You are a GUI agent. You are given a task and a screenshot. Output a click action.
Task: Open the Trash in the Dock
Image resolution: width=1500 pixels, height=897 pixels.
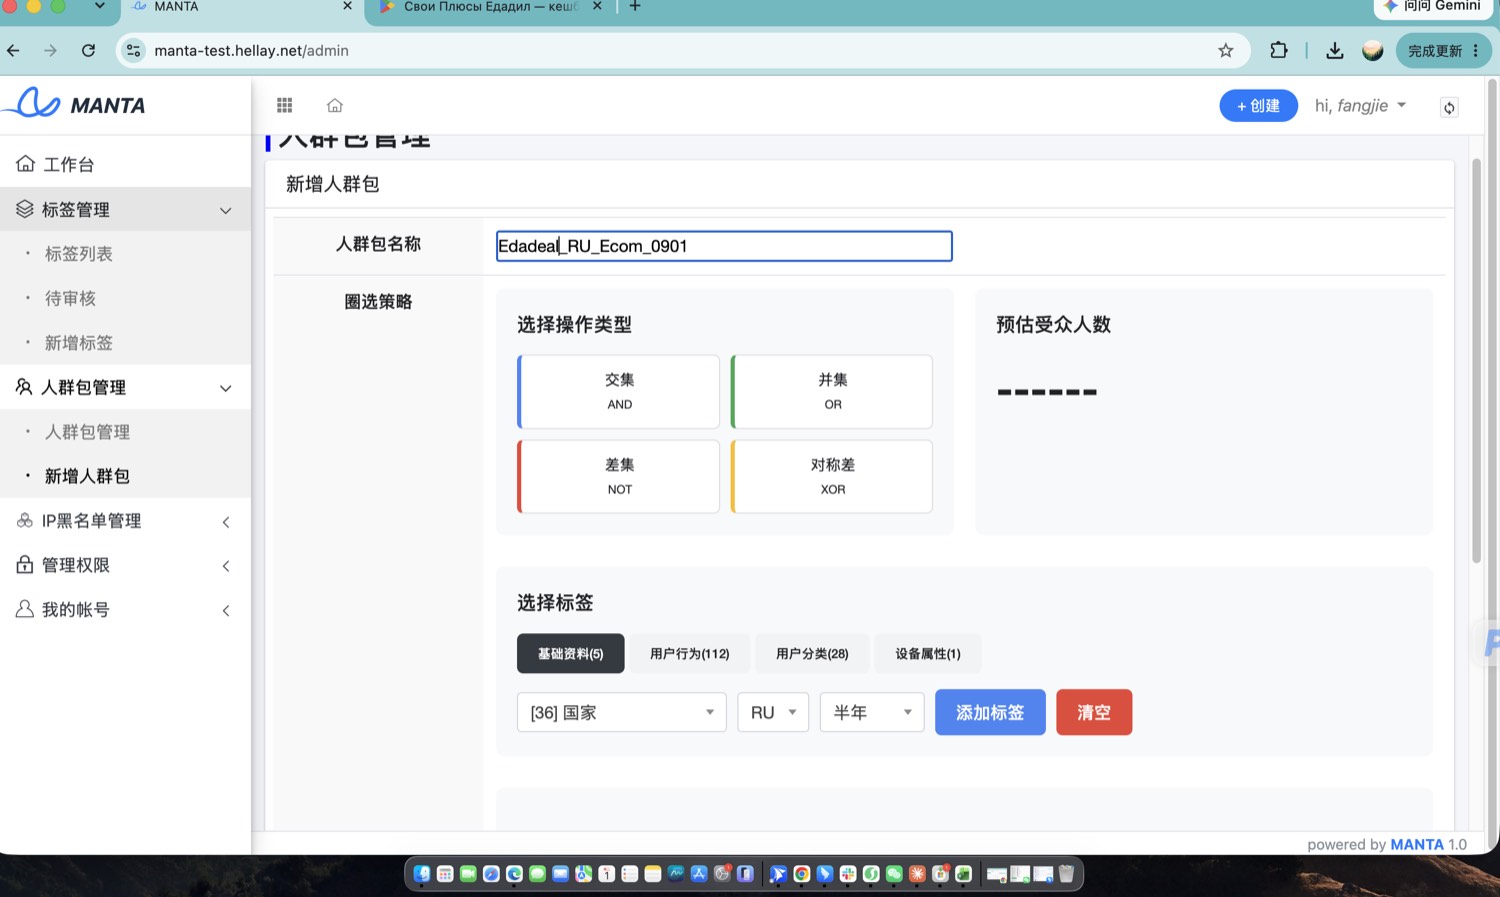pyautogui.click(x=1066, y=874)
